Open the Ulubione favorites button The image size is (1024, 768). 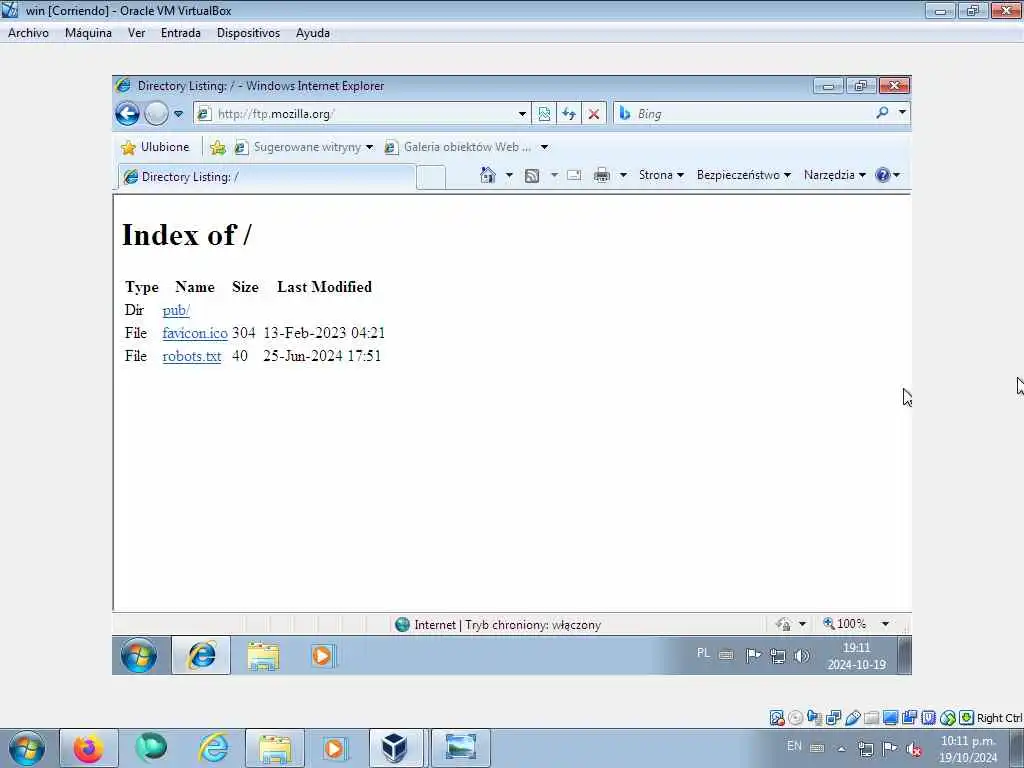click(x=155, y=147)
